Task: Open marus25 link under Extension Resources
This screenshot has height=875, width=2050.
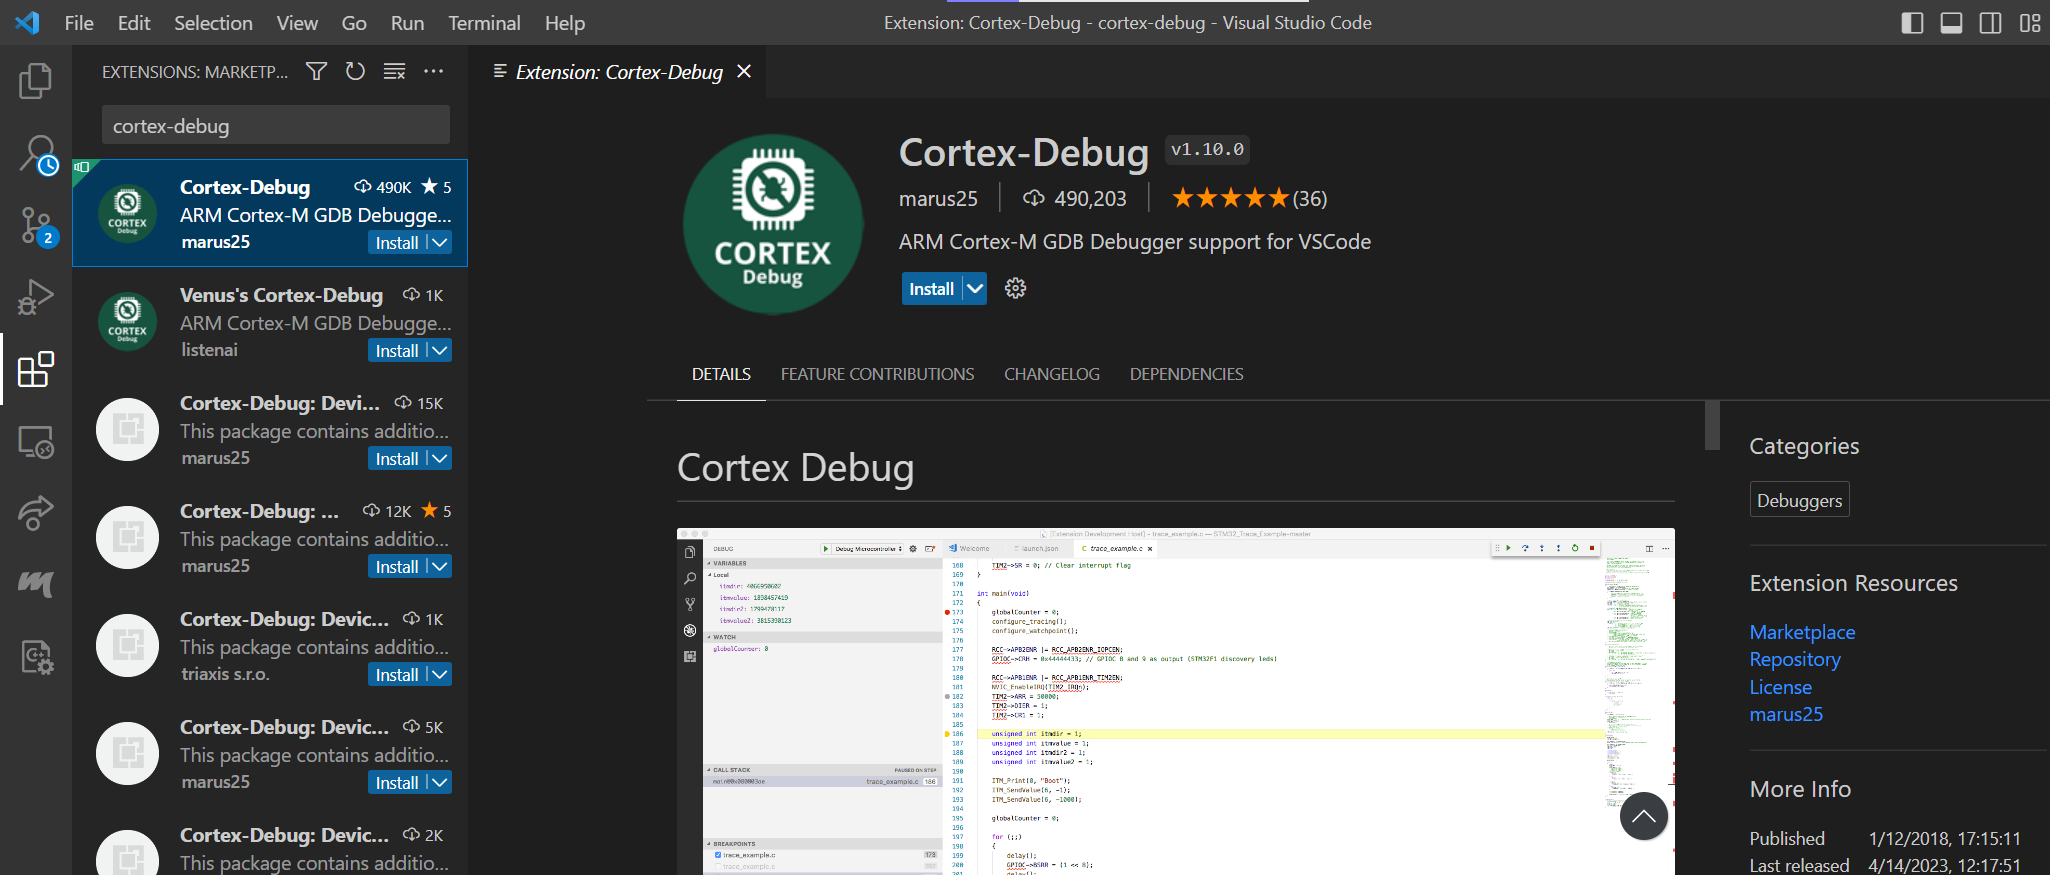Action: 1786,714
